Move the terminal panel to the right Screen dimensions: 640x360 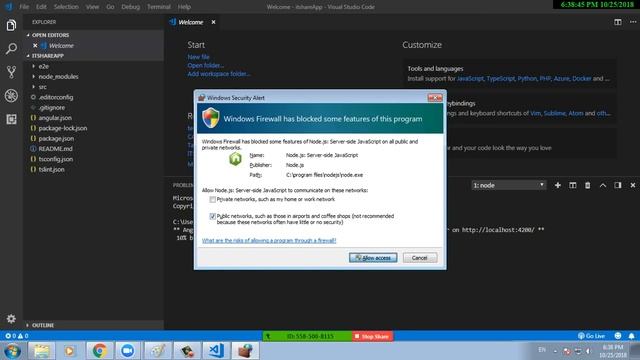click(618, 185)
